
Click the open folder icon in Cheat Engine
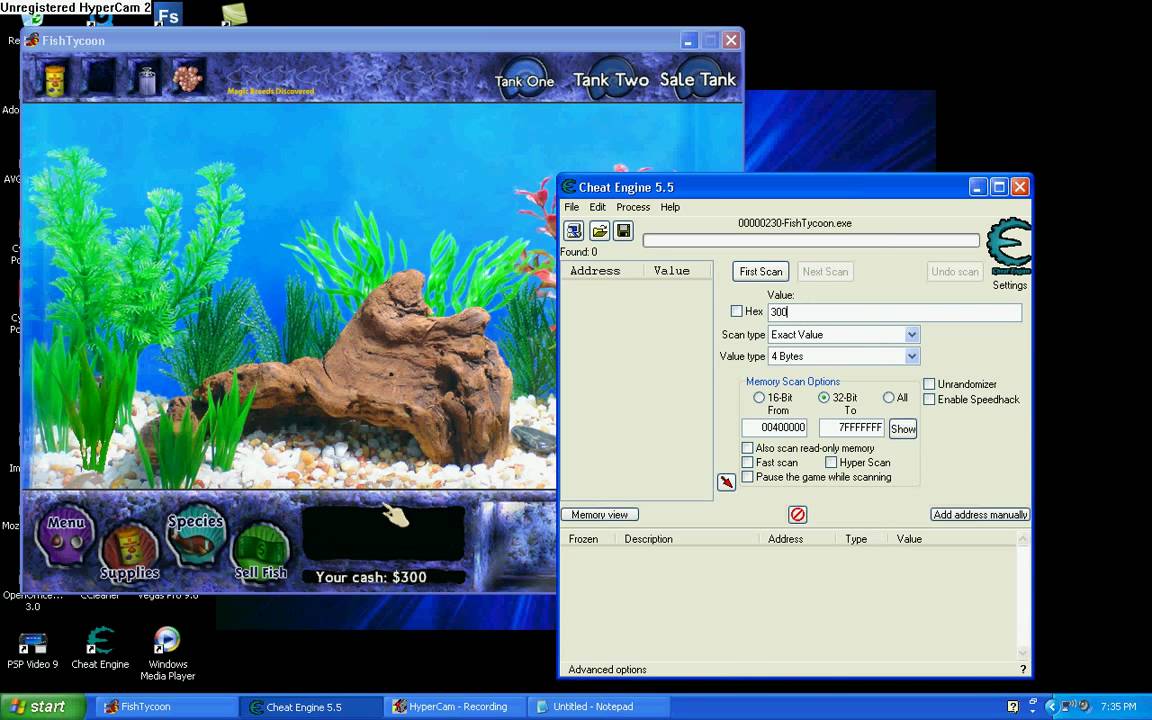click(600, 231)
